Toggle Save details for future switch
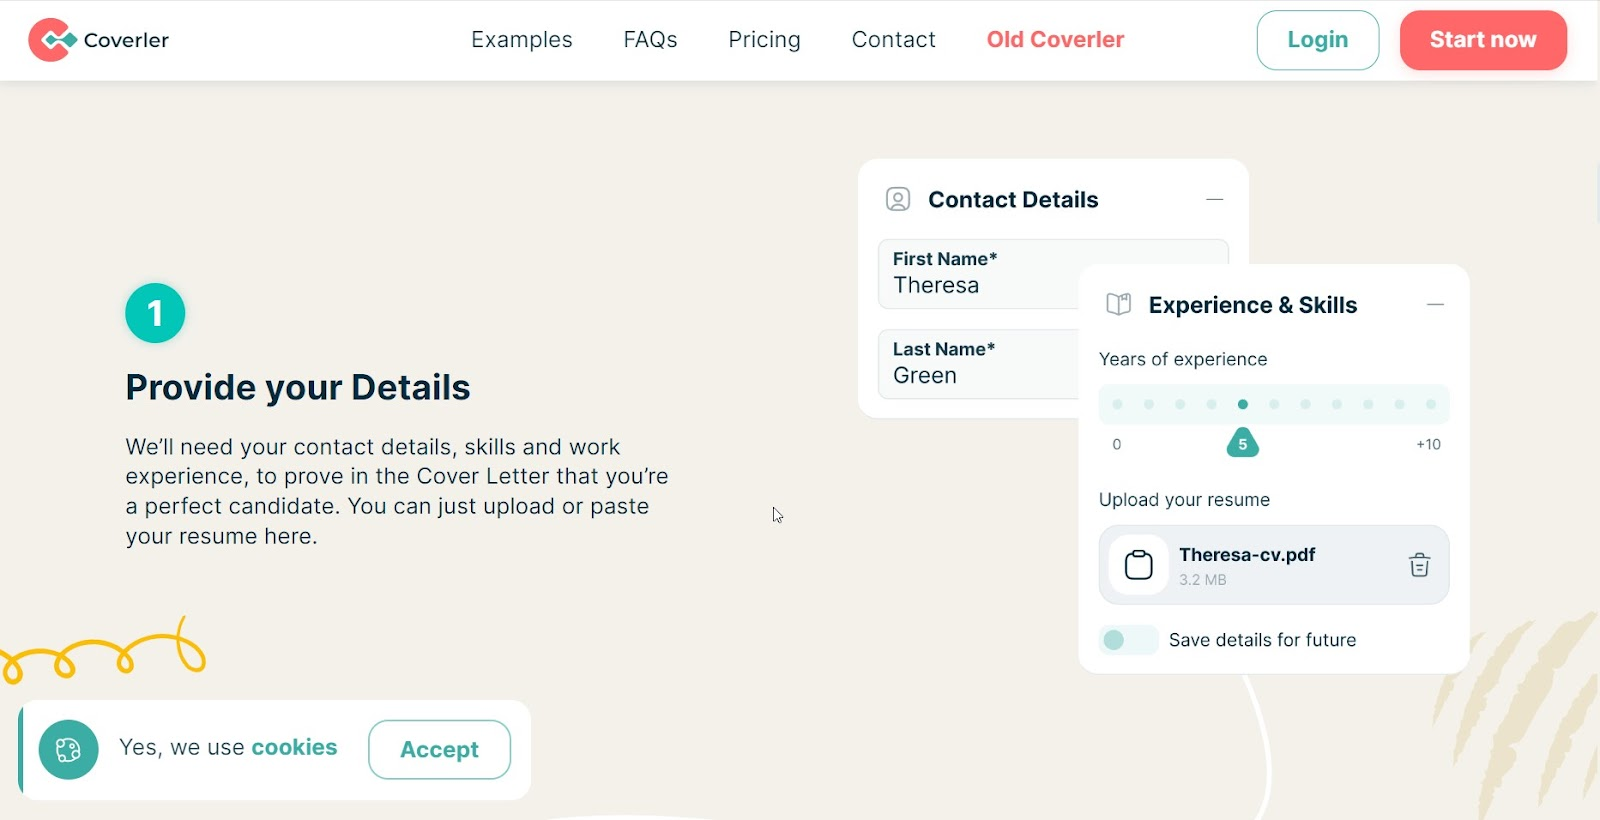 (1128, 640)
